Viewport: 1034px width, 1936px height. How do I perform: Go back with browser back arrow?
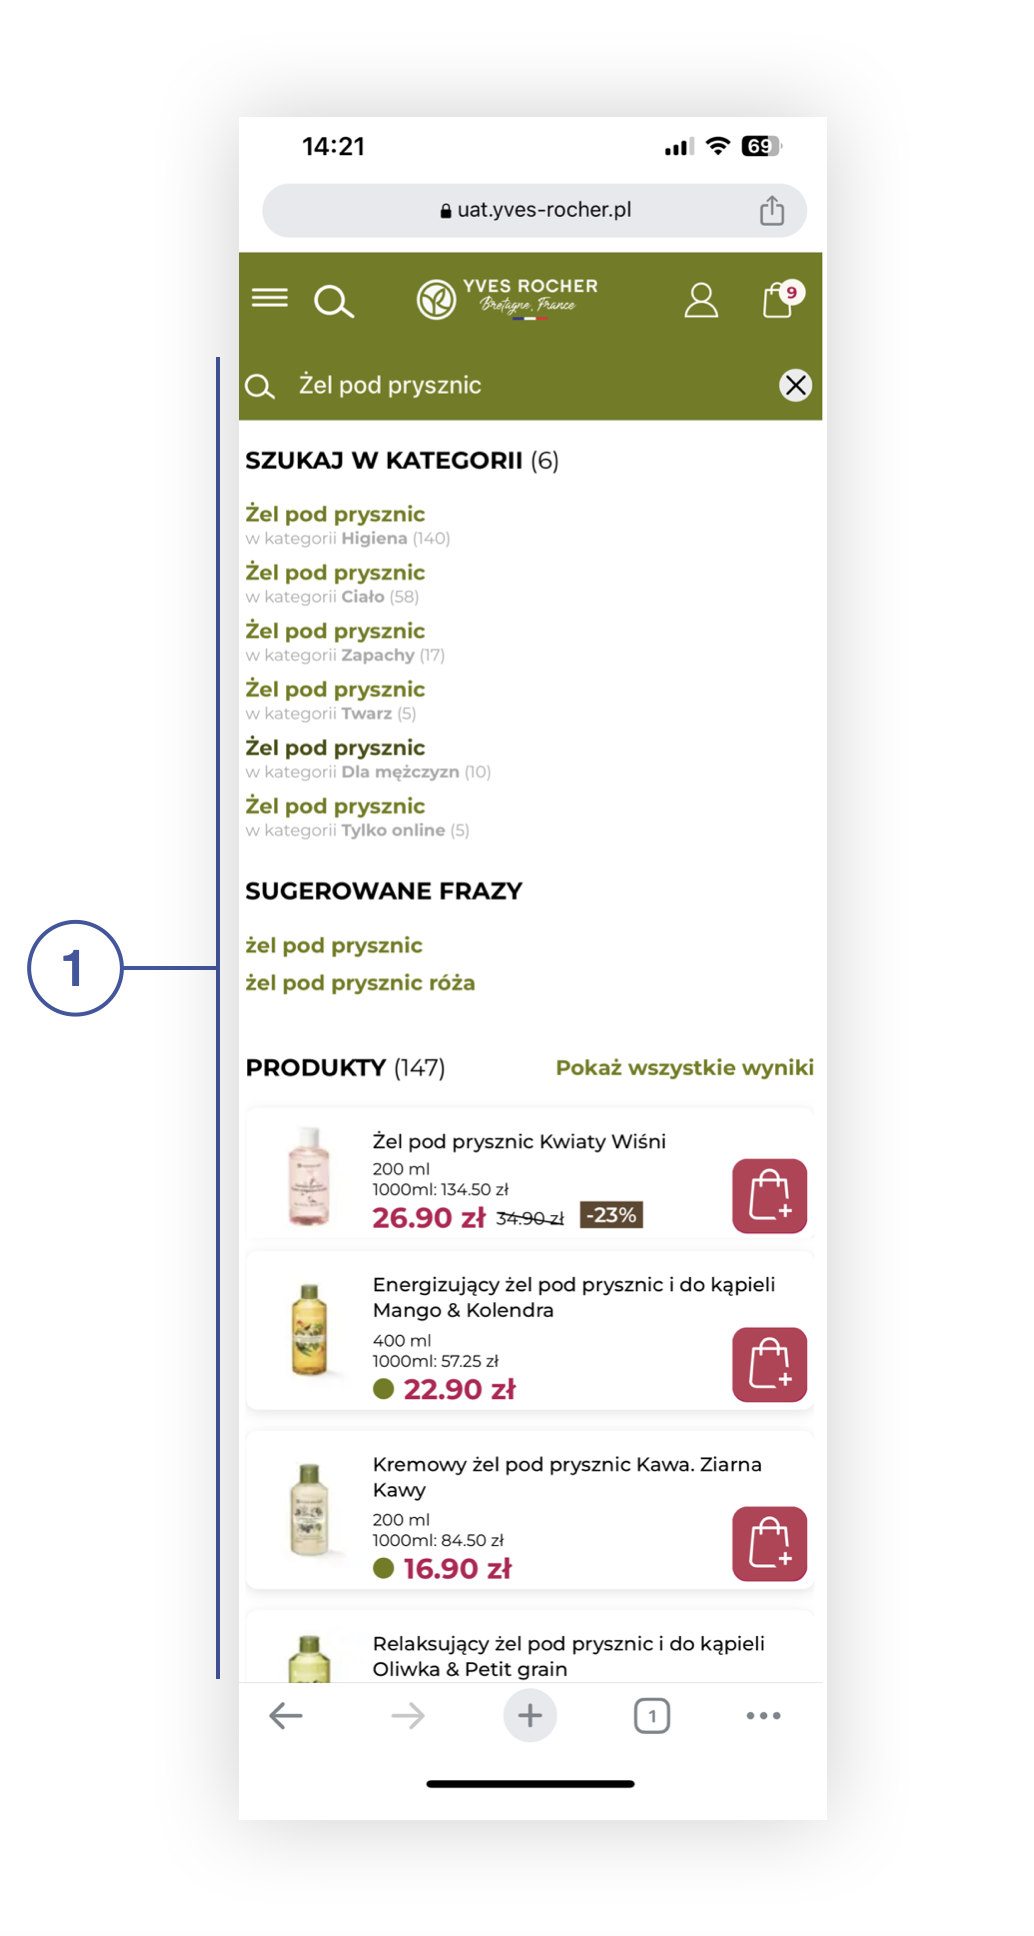pos(286,1716)
